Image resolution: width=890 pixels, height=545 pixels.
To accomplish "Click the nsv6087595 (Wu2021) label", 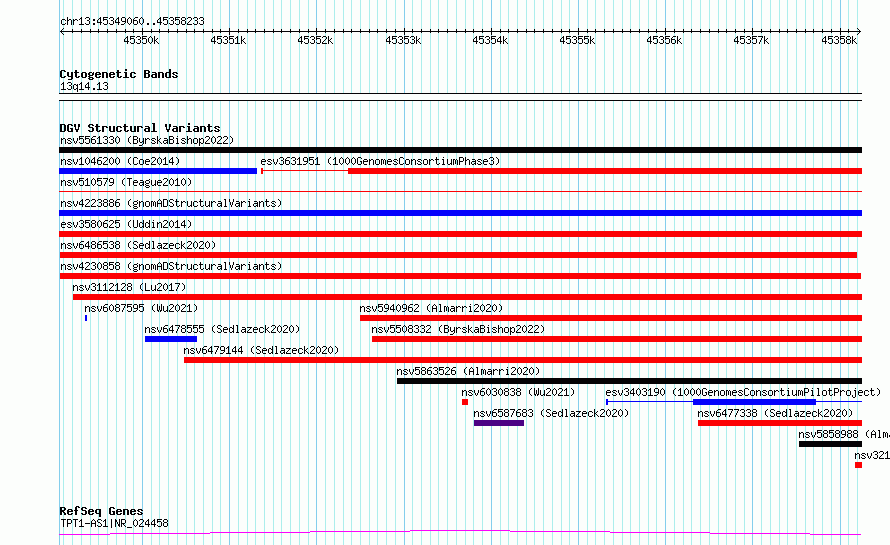I will [141, 308].
